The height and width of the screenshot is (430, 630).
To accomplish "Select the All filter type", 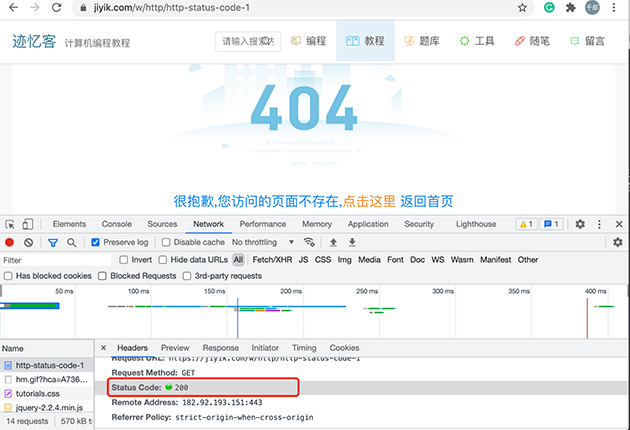I will coord(238,260).
